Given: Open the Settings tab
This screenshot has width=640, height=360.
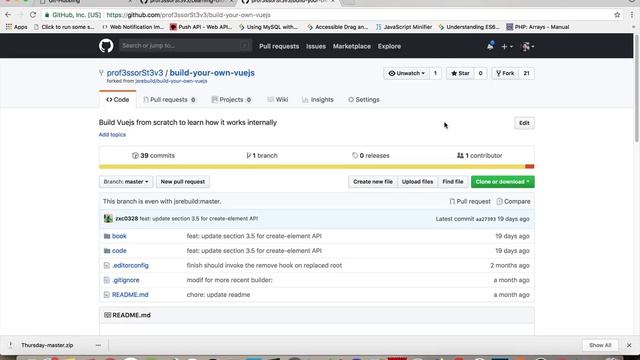Looking at the screenshot, I should pyautogui.click(x=364, y=100).
